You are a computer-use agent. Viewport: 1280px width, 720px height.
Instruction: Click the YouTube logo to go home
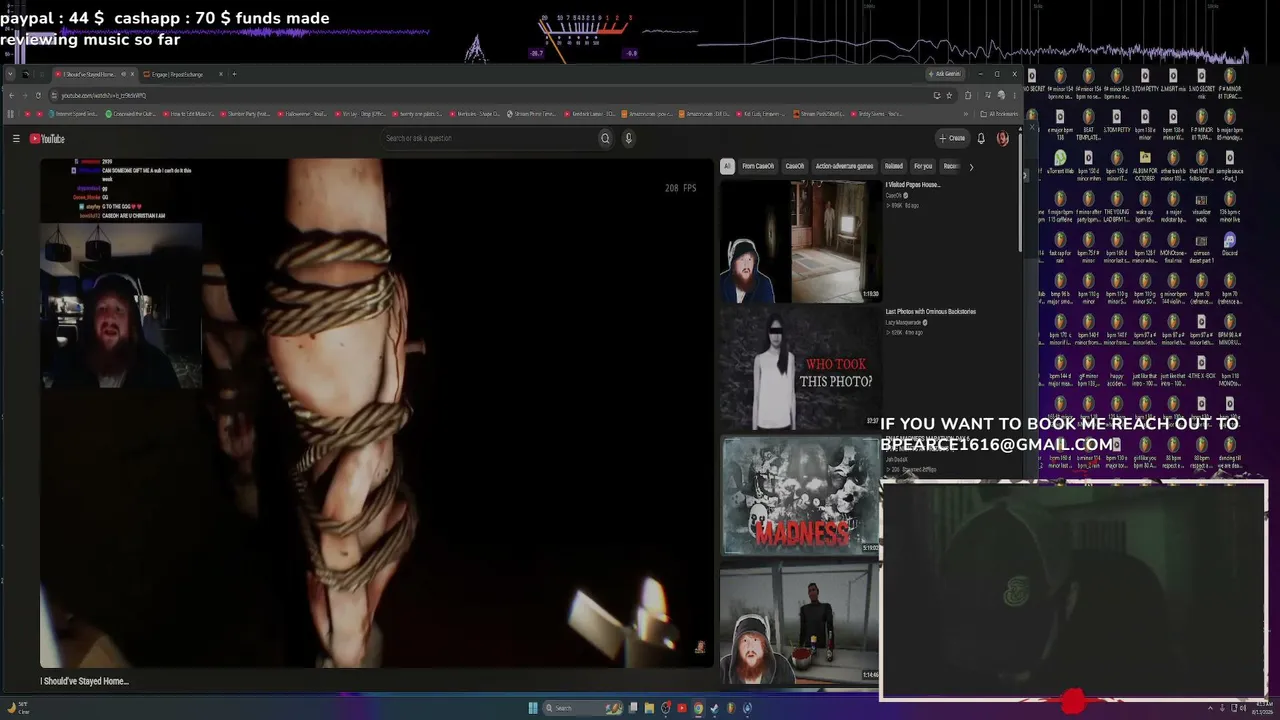coord(47,138)
